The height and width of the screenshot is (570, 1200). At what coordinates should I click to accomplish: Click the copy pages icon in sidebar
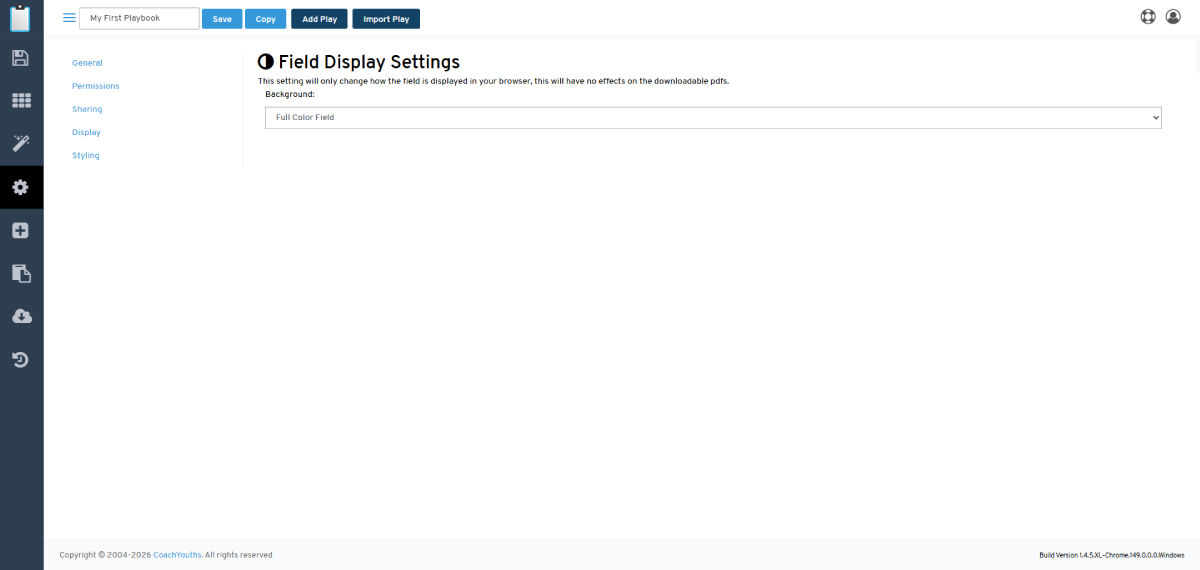tap(20, 273)
